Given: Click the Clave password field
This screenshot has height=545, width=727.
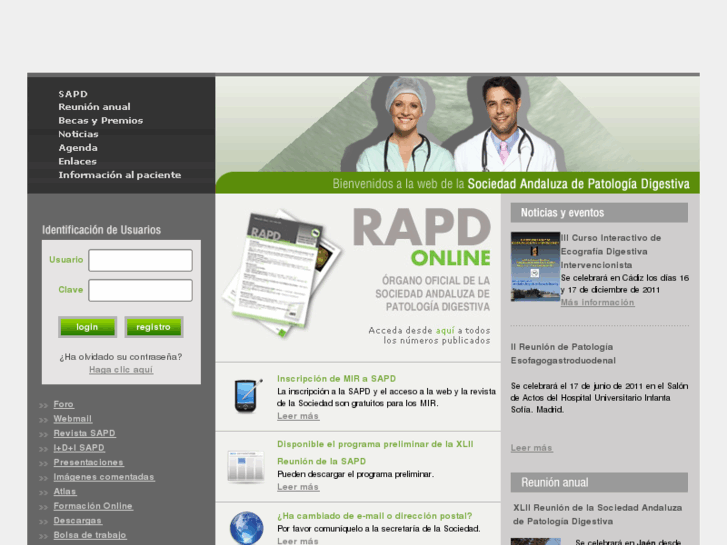Looking at the screenshot, I should pyautogui.click(x=140, y=290).
